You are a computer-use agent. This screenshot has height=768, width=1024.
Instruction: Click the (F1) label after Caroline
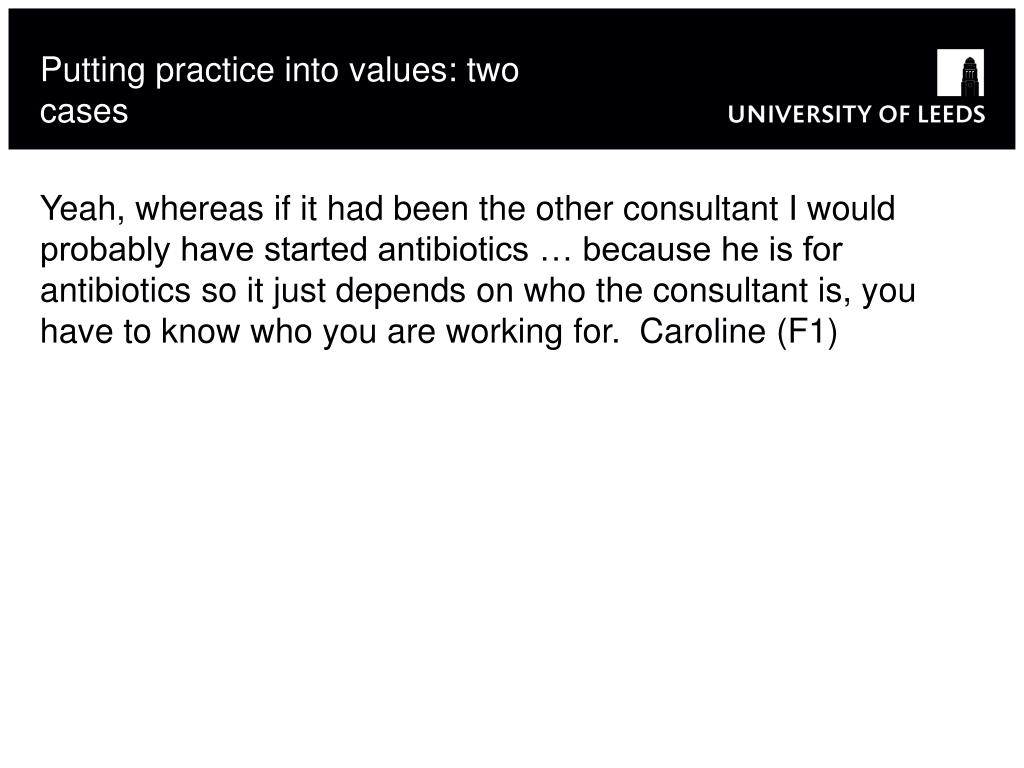coord(807,332)
